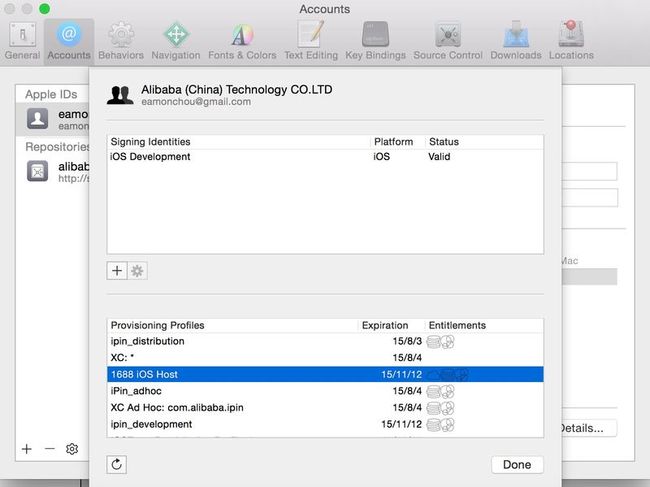Click the Alibaba team group icon

[120, 95]
